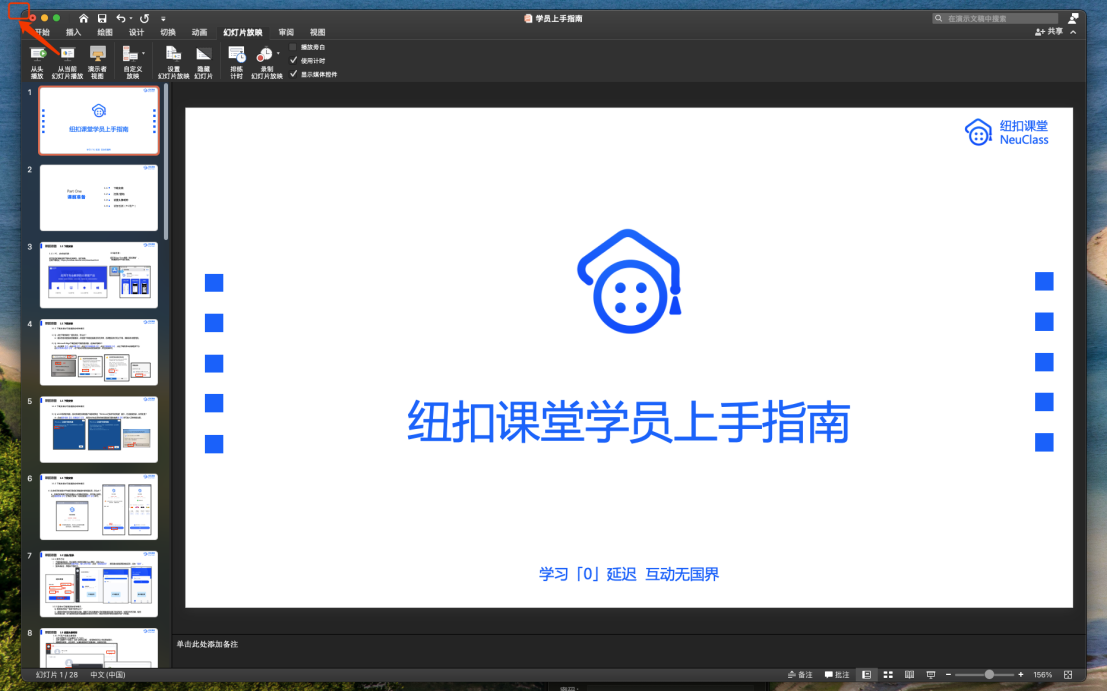Click 隐藏幻灯片 to hide the slide
This screenshot has height=691, width=1108.
tap(204, 62)
